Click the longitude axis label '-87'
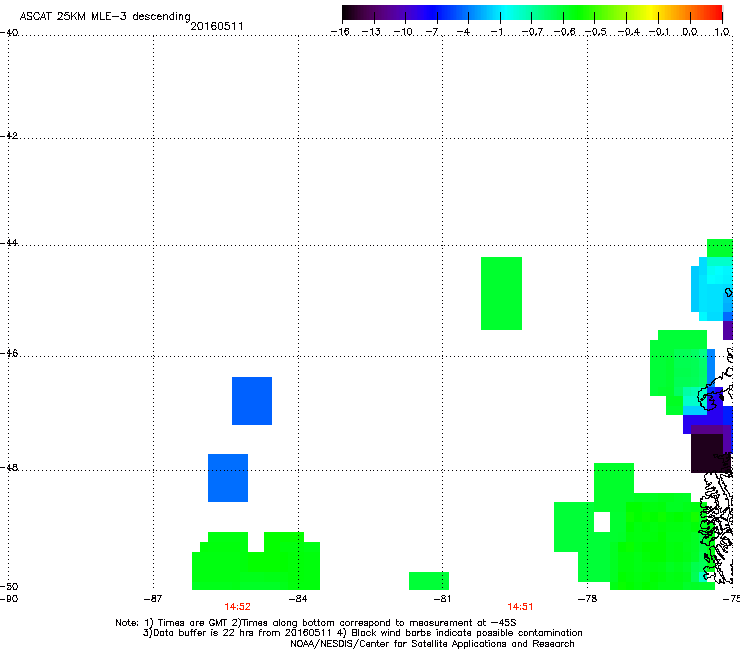Viewport: 740px width, 650px height. pyautogui.click(x=153, y=599)
